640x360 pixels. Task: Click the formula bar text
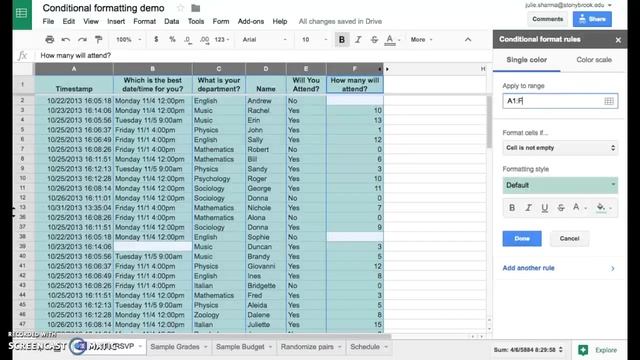tap(76, 56)
